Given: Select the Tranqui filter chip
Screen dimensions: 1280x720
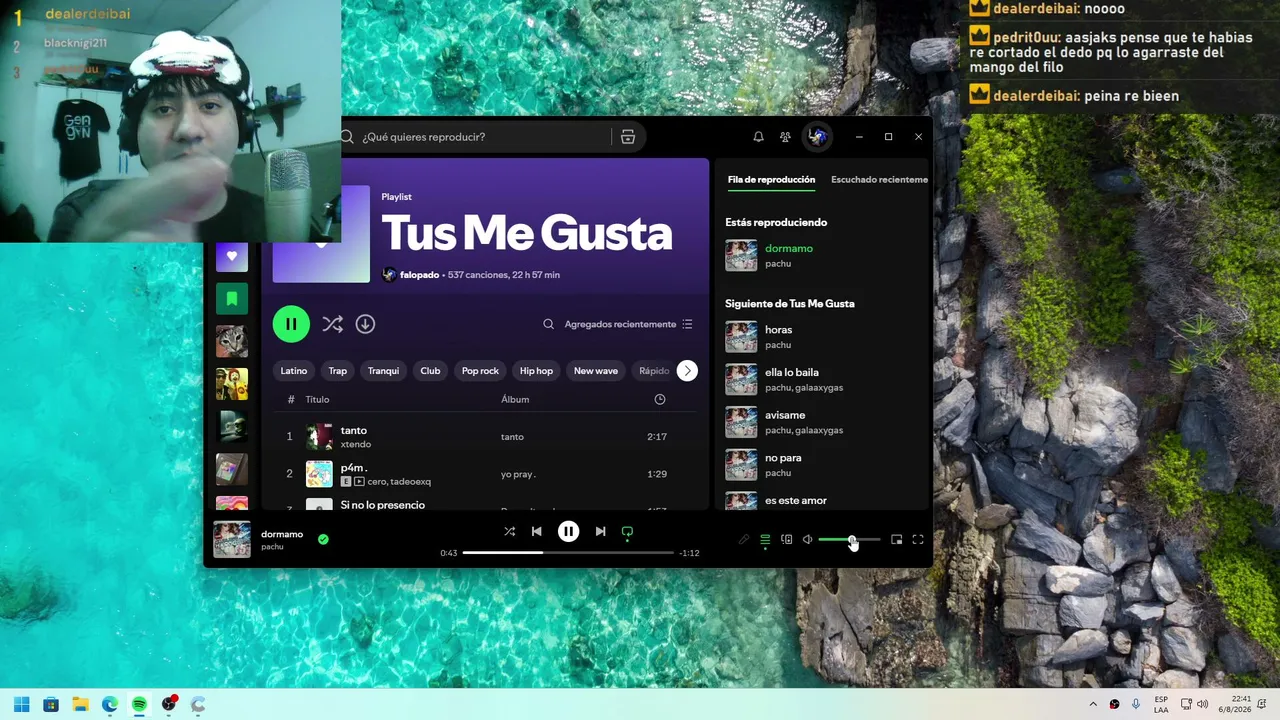Looking at the screenshot, I should point(383,371).
